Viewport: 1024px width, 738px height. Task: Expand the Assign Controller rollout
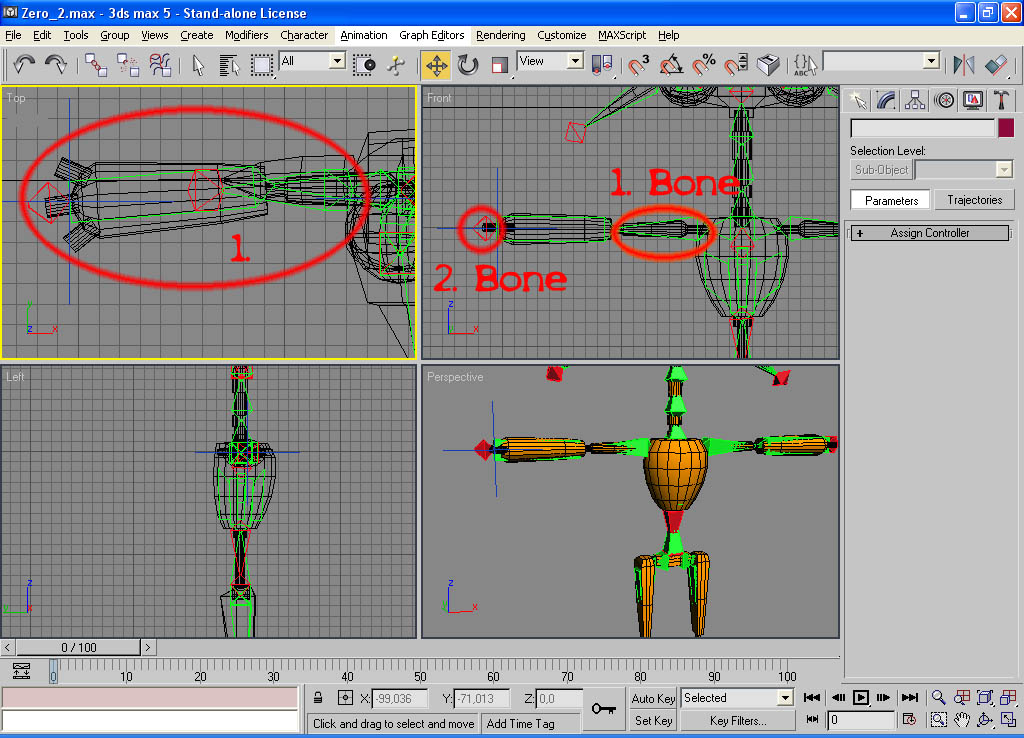(x=930, y=233)
